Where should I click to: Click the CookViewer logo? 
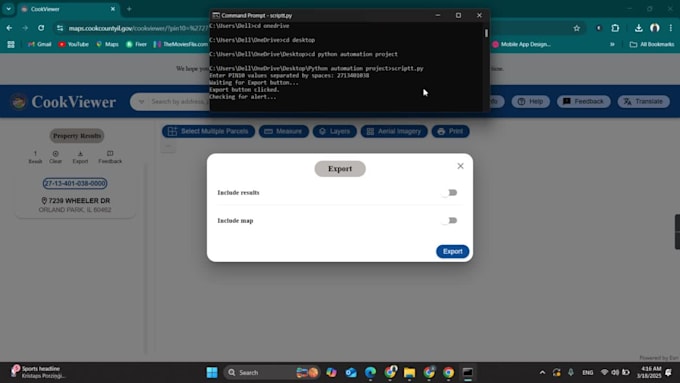tap(63, 102)
